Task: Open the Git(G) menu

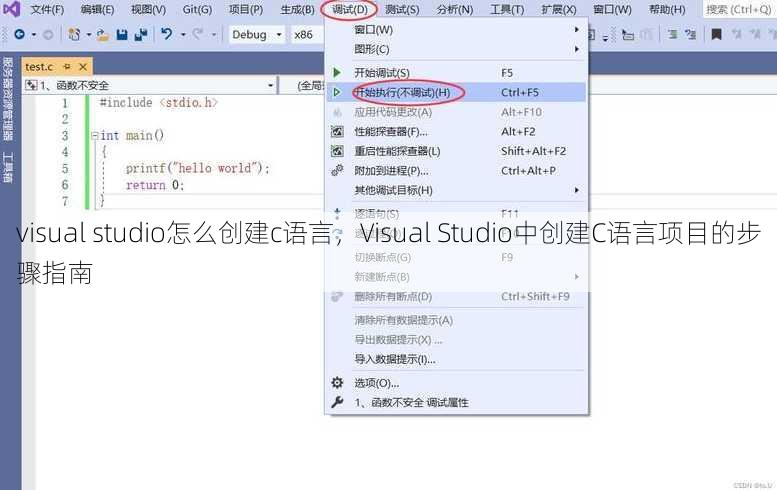Action: pos(197,9)
